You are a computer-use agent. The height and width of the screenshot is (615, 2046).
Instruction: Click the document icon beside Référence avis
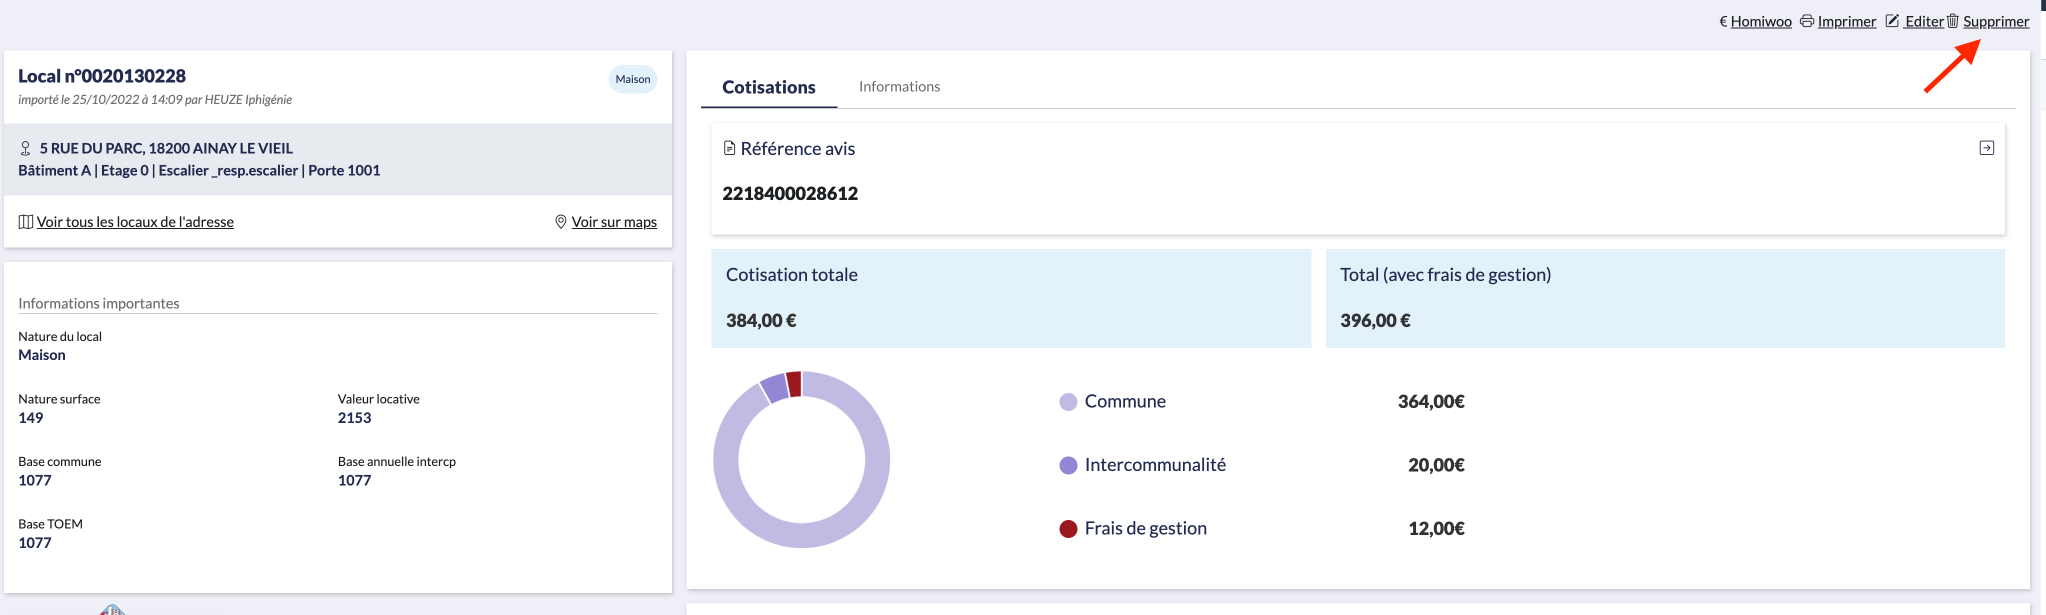[729, 148]
